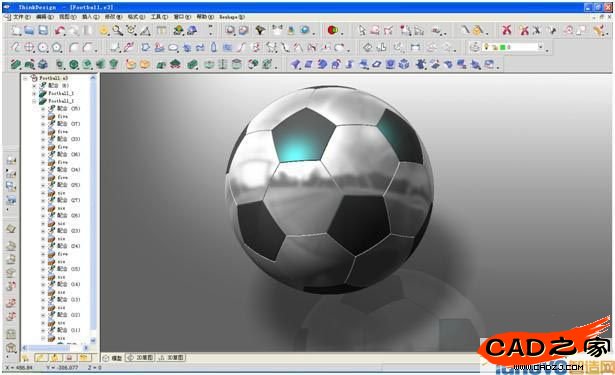Select the circle sketch tool

click(x=43, y=47)
